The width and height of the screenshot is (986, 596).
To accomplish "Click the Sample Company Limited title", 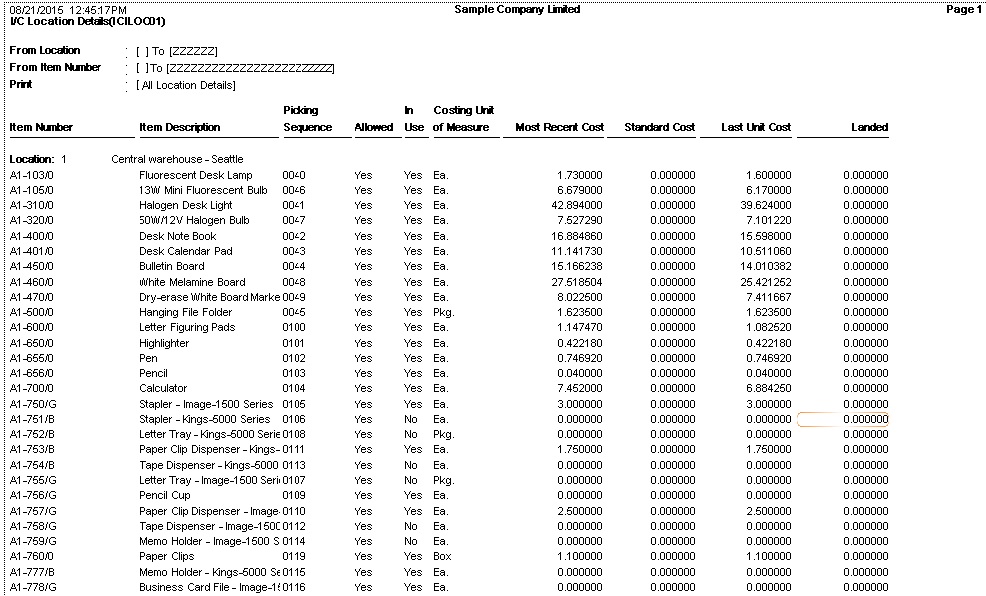I will 516,9.
